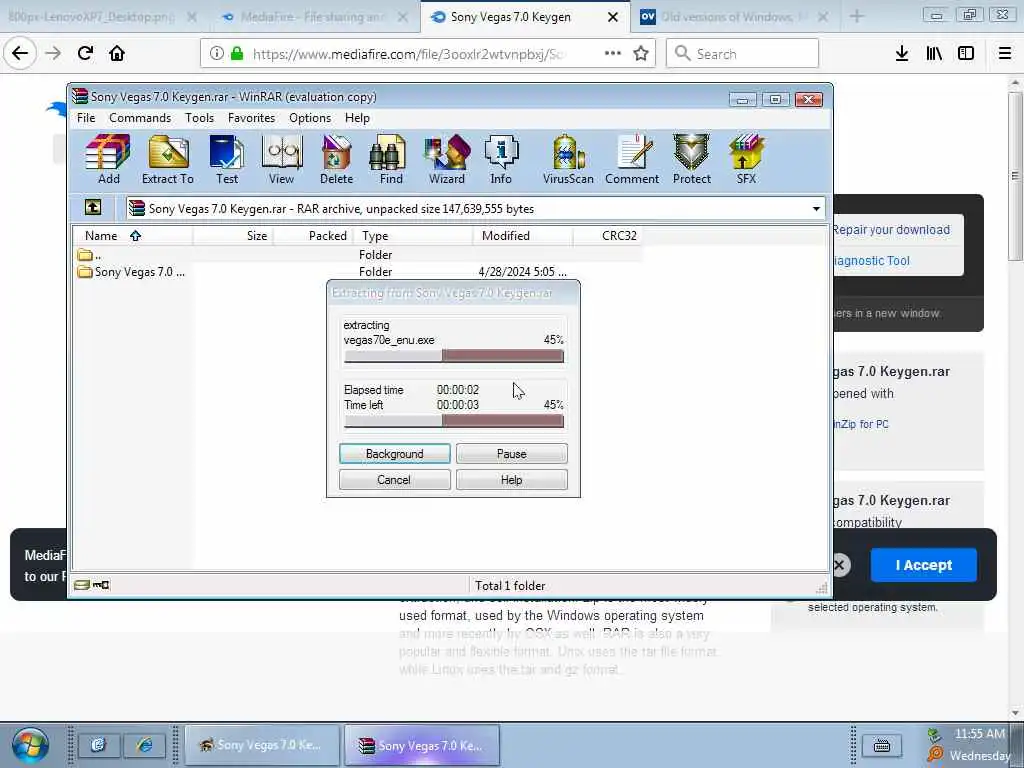The image size is (1024, 768).
Task: Launch the Wizard tool
Action: (x=447, y=159)
